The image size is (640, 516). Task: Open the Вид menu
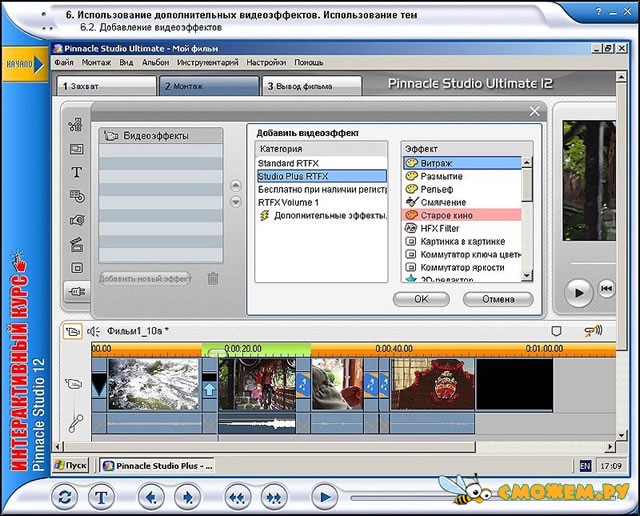[126, 62]
